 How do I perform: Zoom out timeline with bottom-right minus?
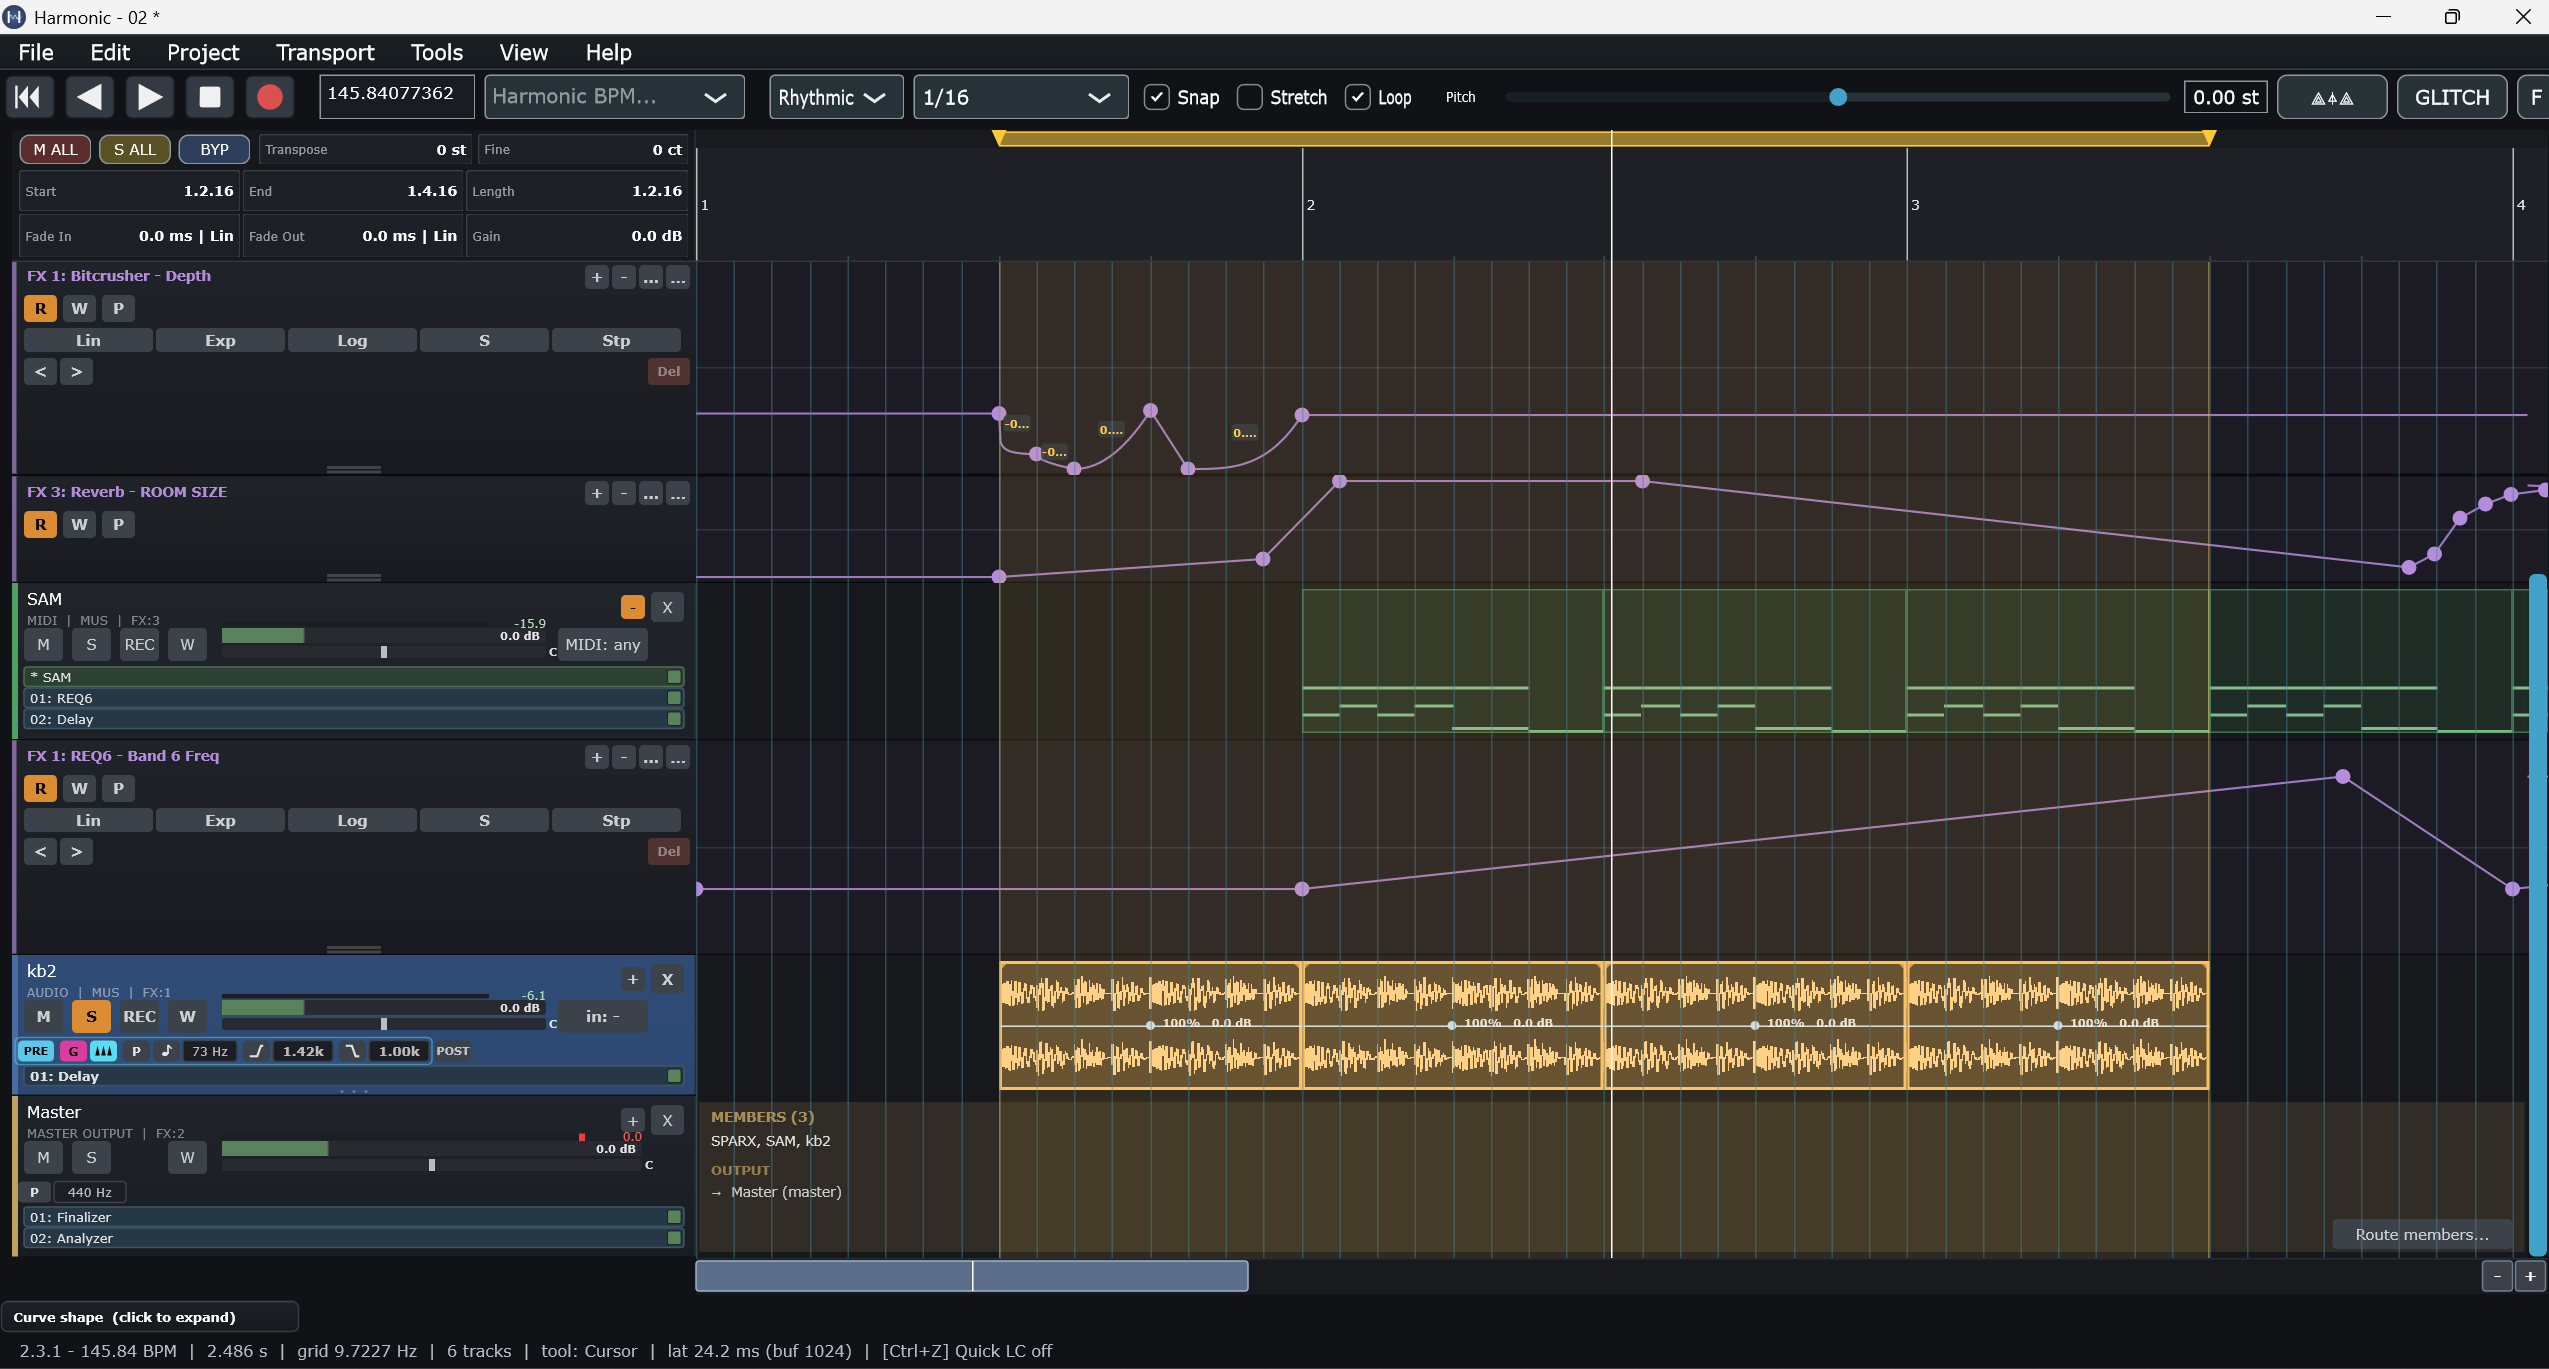click(2496, 1276)
